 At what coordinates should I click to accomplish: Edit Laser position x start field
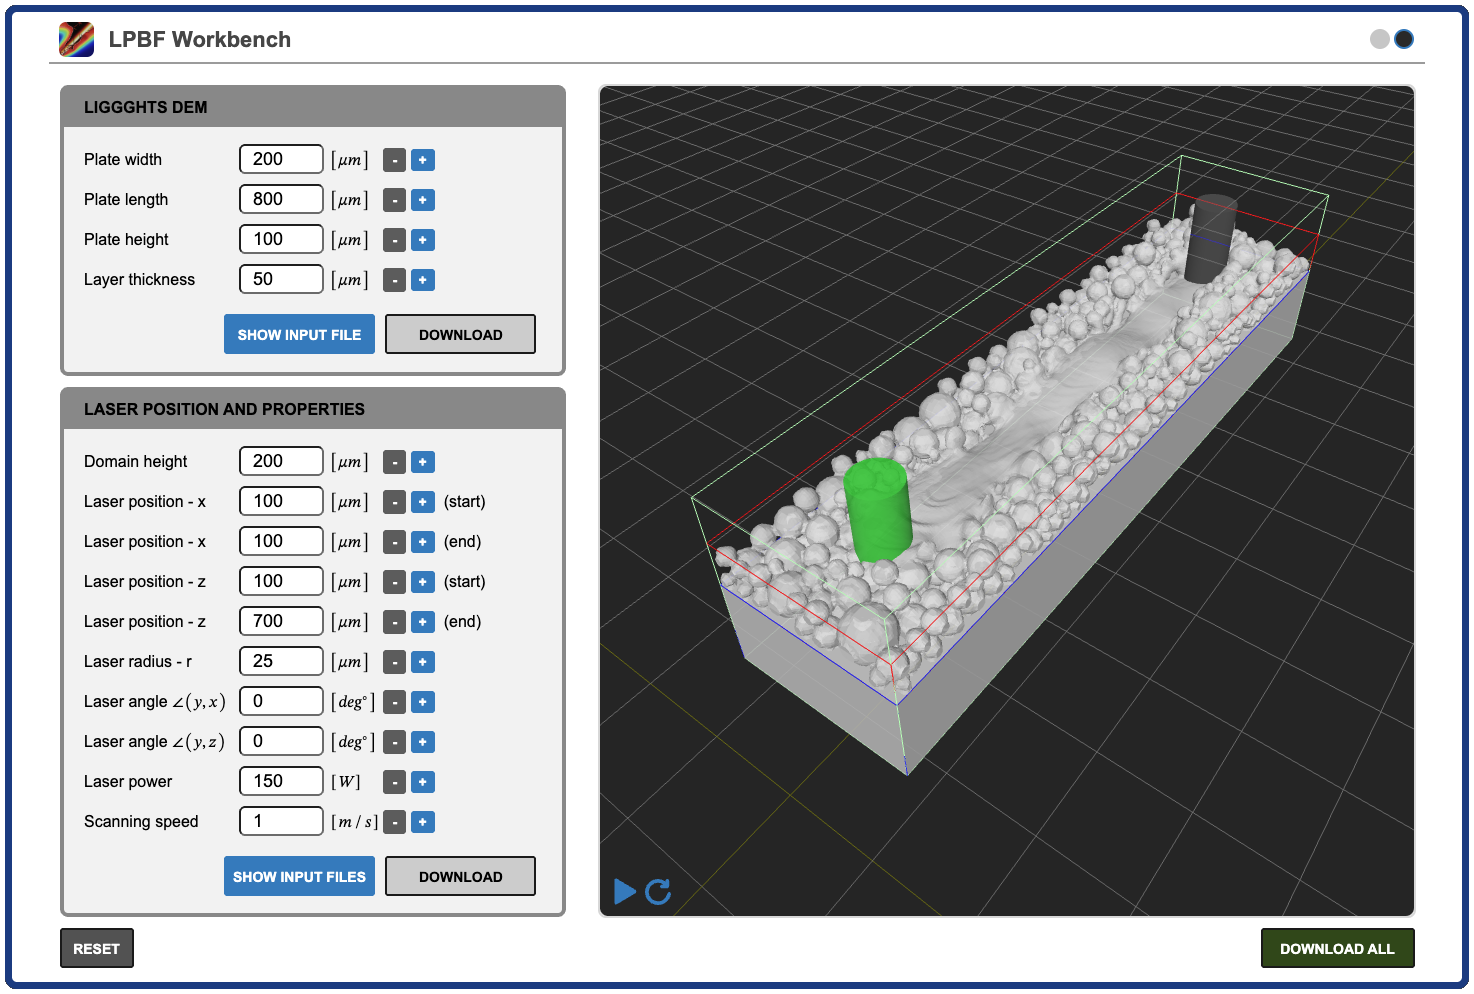tap(281, 501)
